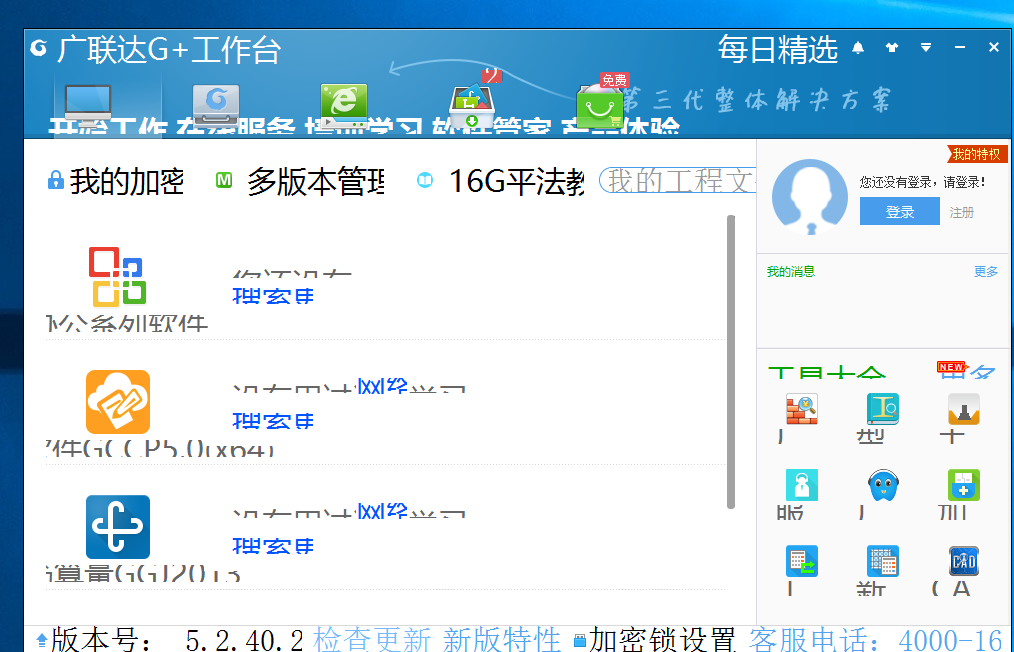Click the blue lock icon beside 我的加密
Image resolution: width=1014 pixels, height=652 pixels.
pyautogui.click(x=56, y=180)
